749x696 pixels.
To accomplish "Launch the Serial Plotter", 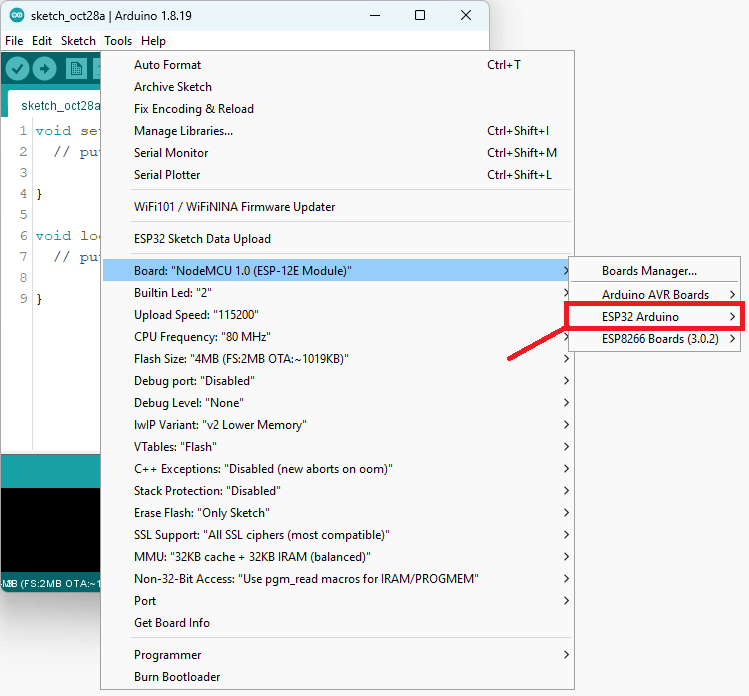I will click(x=337, y=174).
